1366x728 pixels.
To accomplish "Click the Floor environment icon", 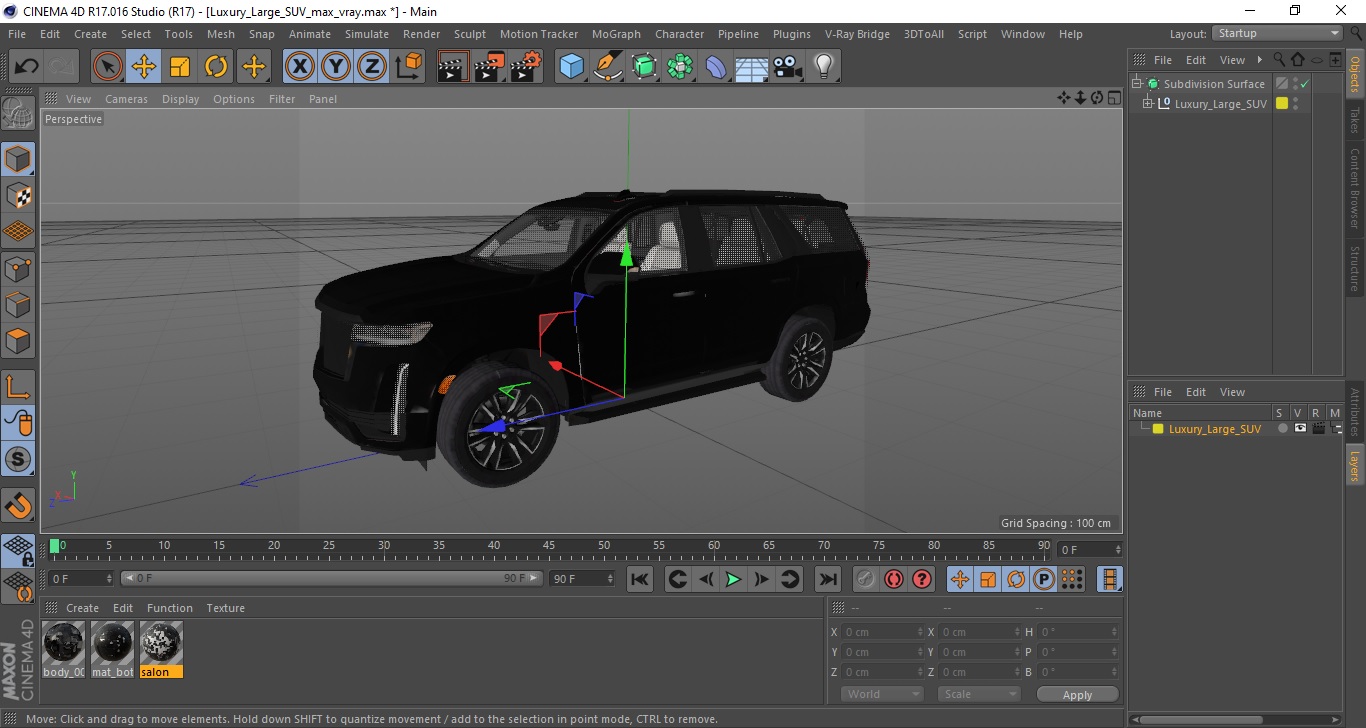I will pyautogui.click(x=751, y=67).
